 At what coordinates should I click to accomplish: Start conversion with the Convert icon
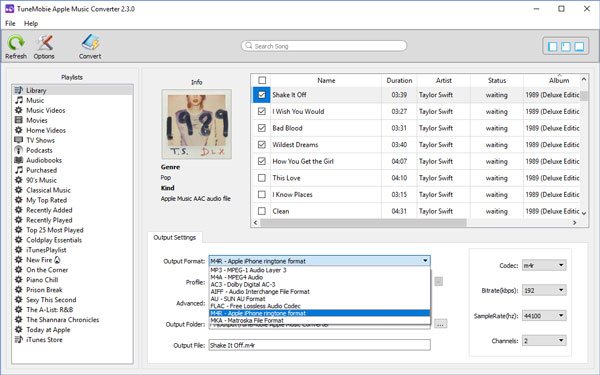[x=90, y=42]
